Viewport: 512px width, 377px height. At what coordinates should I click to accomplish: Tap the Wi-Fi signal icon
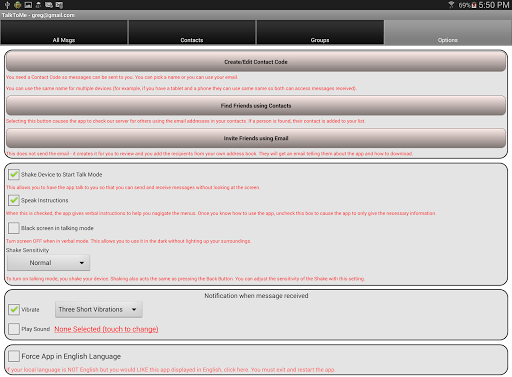451,5
